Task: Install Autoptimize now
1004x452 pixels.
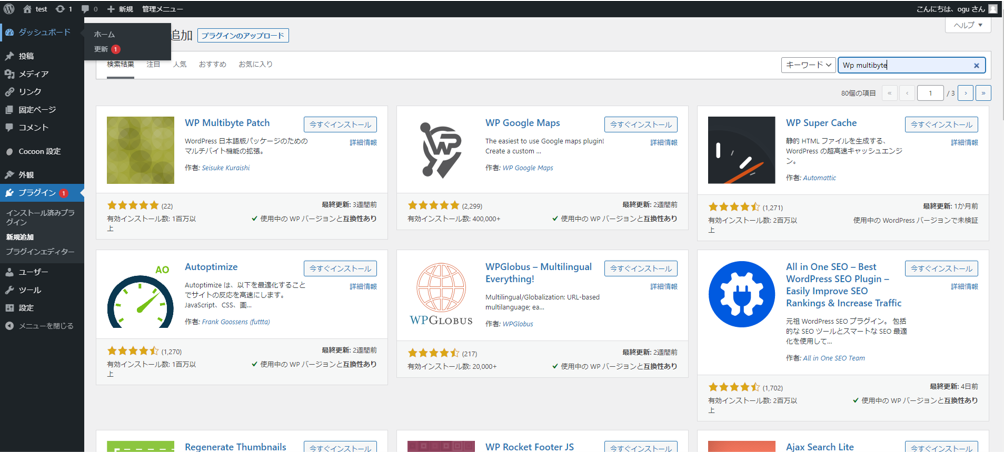Action: pyautogui.click(x=340, y=268)
